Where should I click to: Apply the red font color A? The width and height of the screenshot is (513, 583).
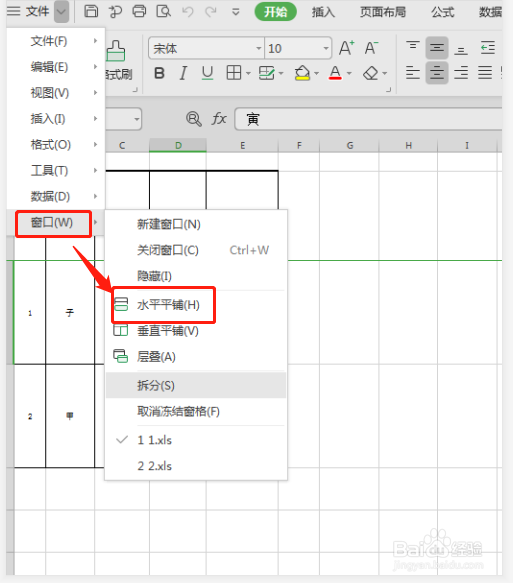click(335, 73)
